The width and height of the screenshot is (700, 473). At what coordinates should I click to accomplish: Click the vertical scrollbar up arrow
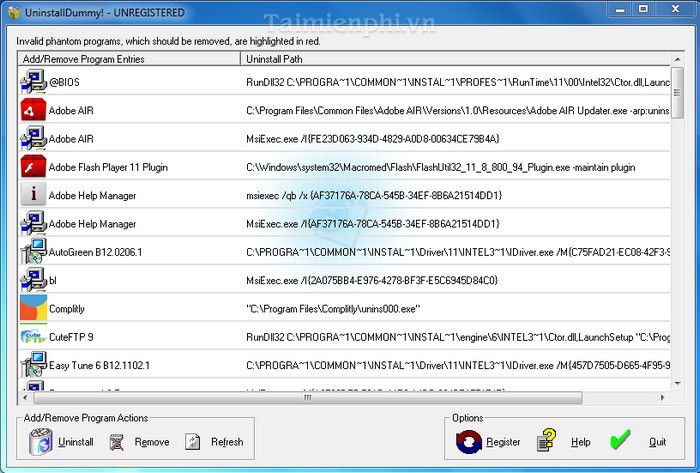point(677,59)
